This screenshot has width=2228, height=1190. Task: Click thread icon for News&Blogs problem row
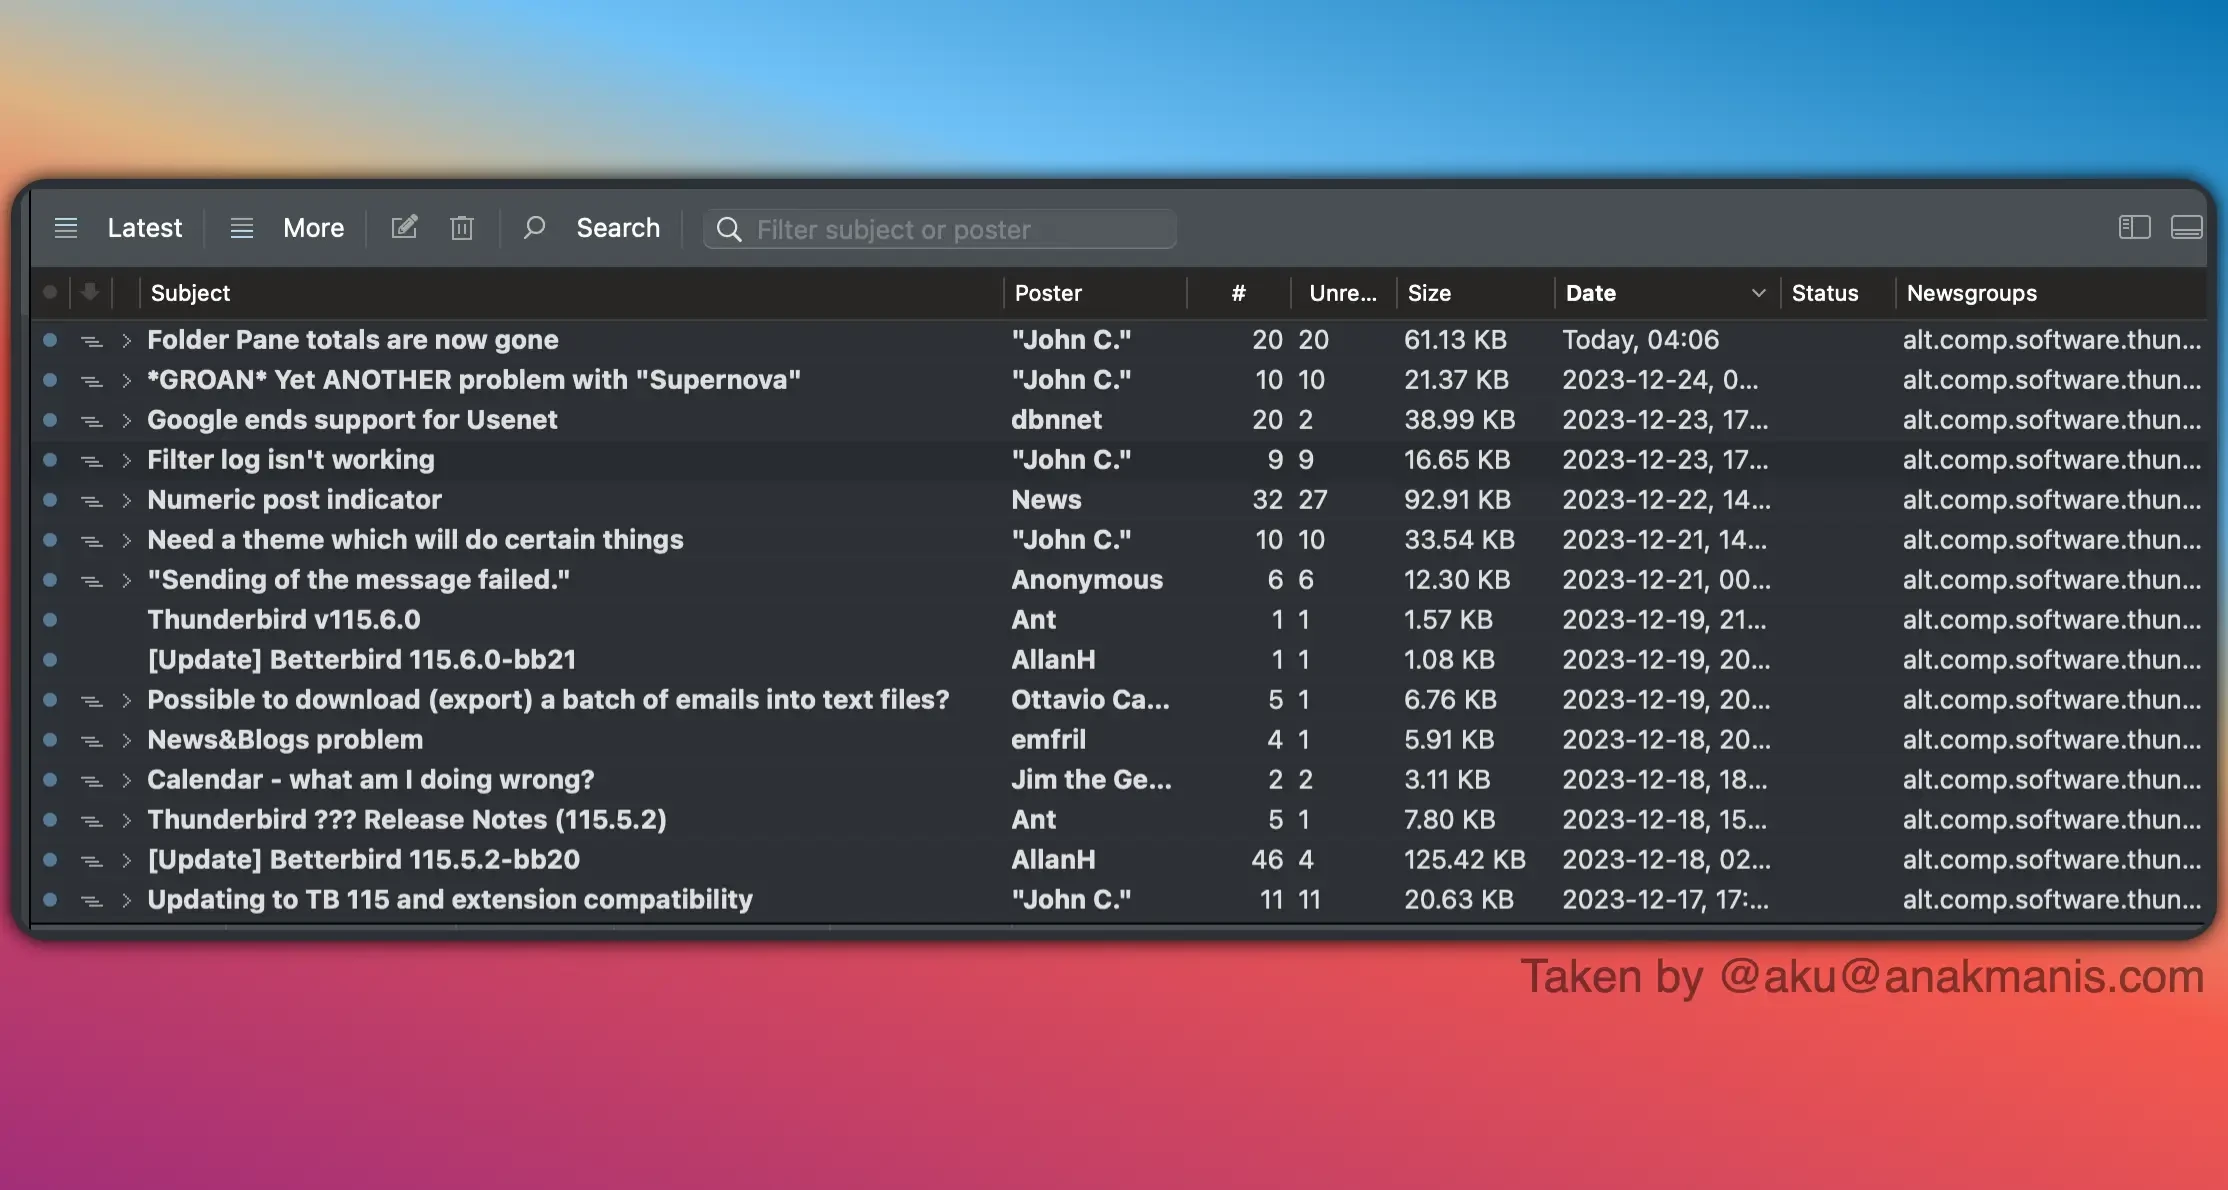point(91,741)
